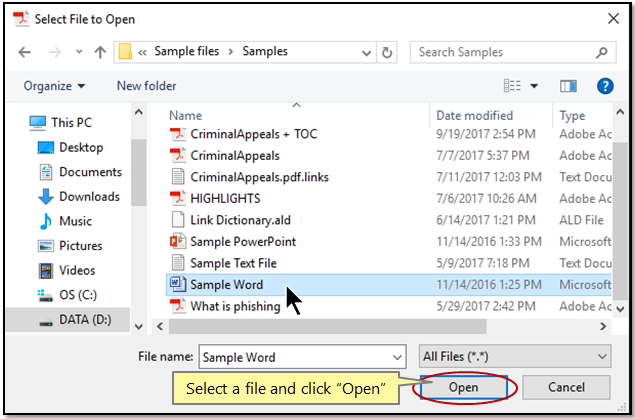The height and width of the screenshot is (419, 635).
Task: Click the Search Samples input field
Action: pos(506,52)
